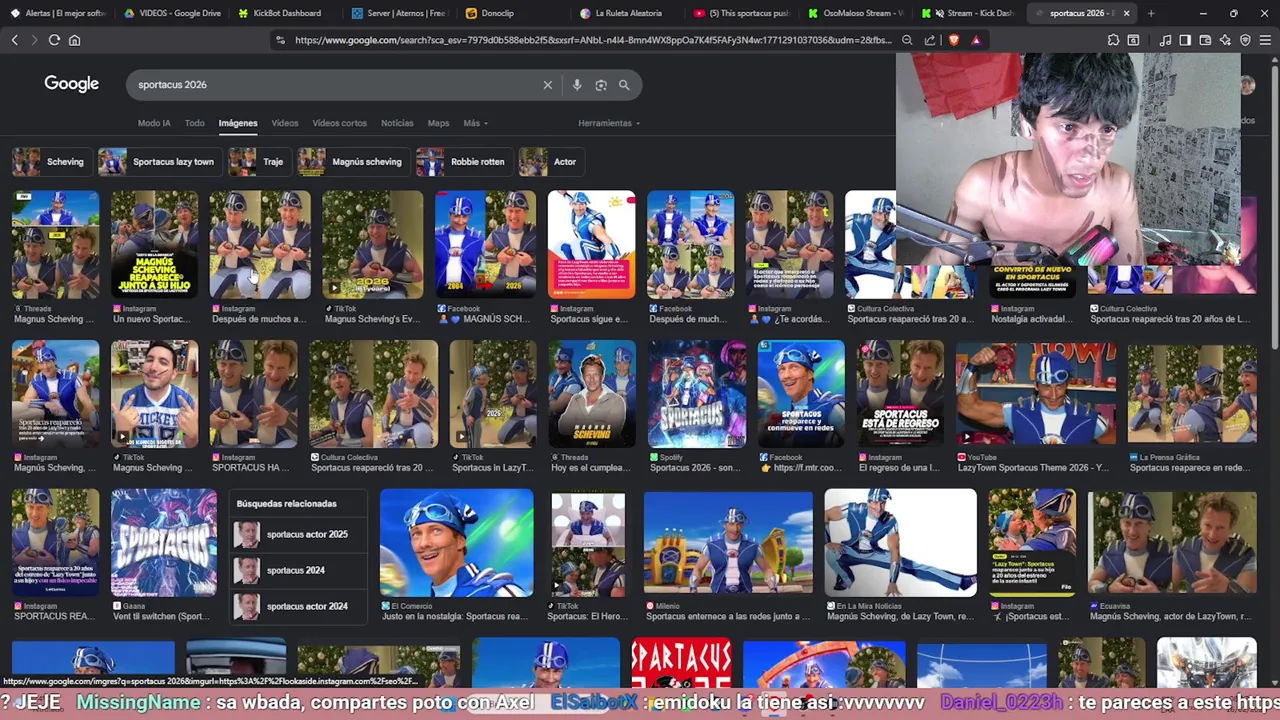
Task: Submit search with magnifying glass icon
Action: 624,85
